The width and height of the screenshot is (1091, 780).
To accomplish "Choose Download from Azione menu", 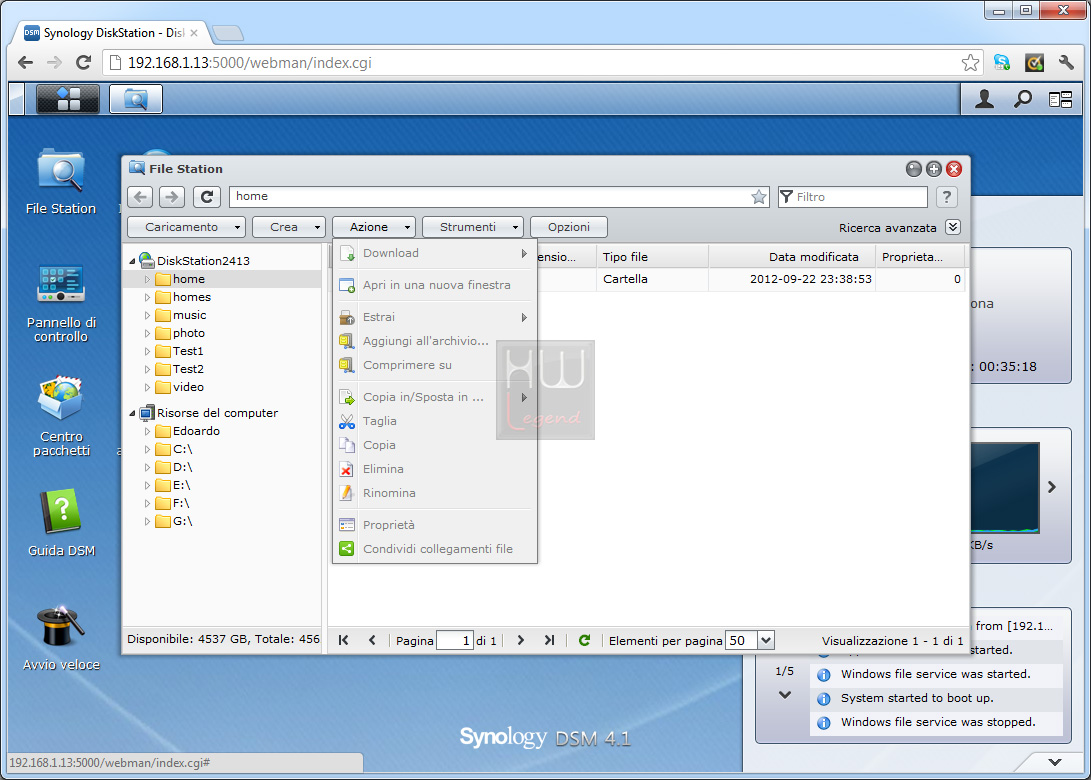I will point(435,253).
